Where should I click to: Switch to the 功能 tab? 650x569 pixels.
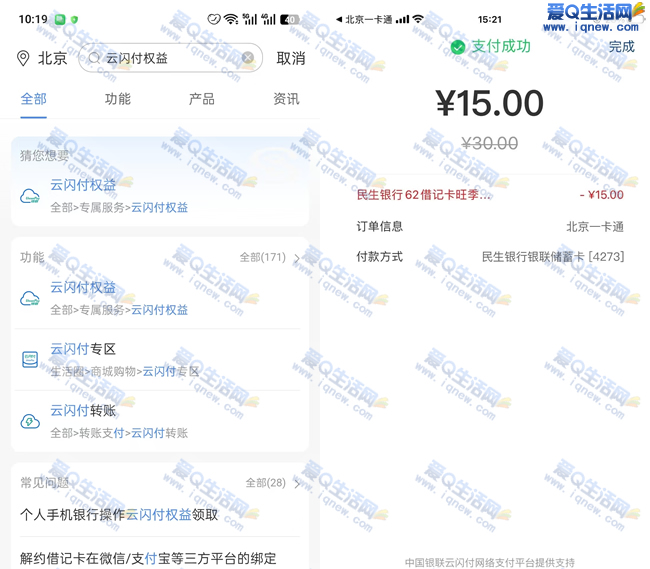point(118,99)
